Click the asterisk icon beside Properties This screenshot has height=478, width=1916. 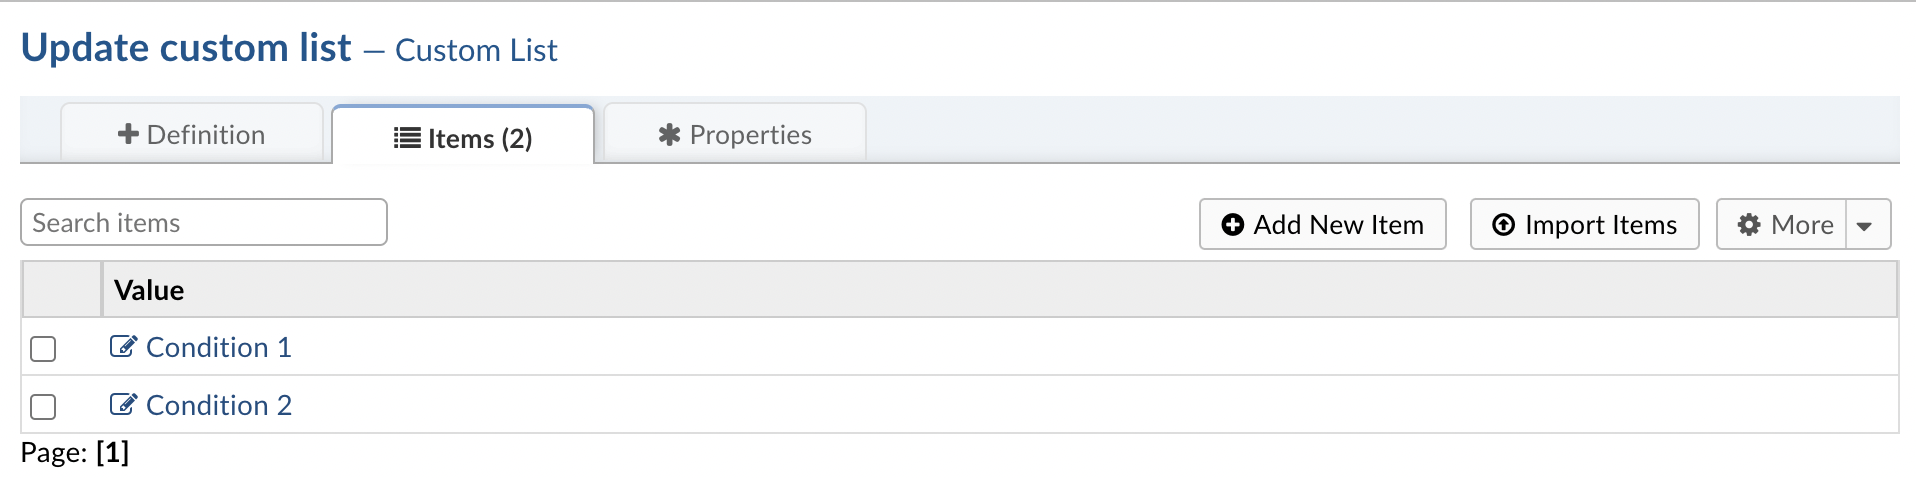coord(669,134)
